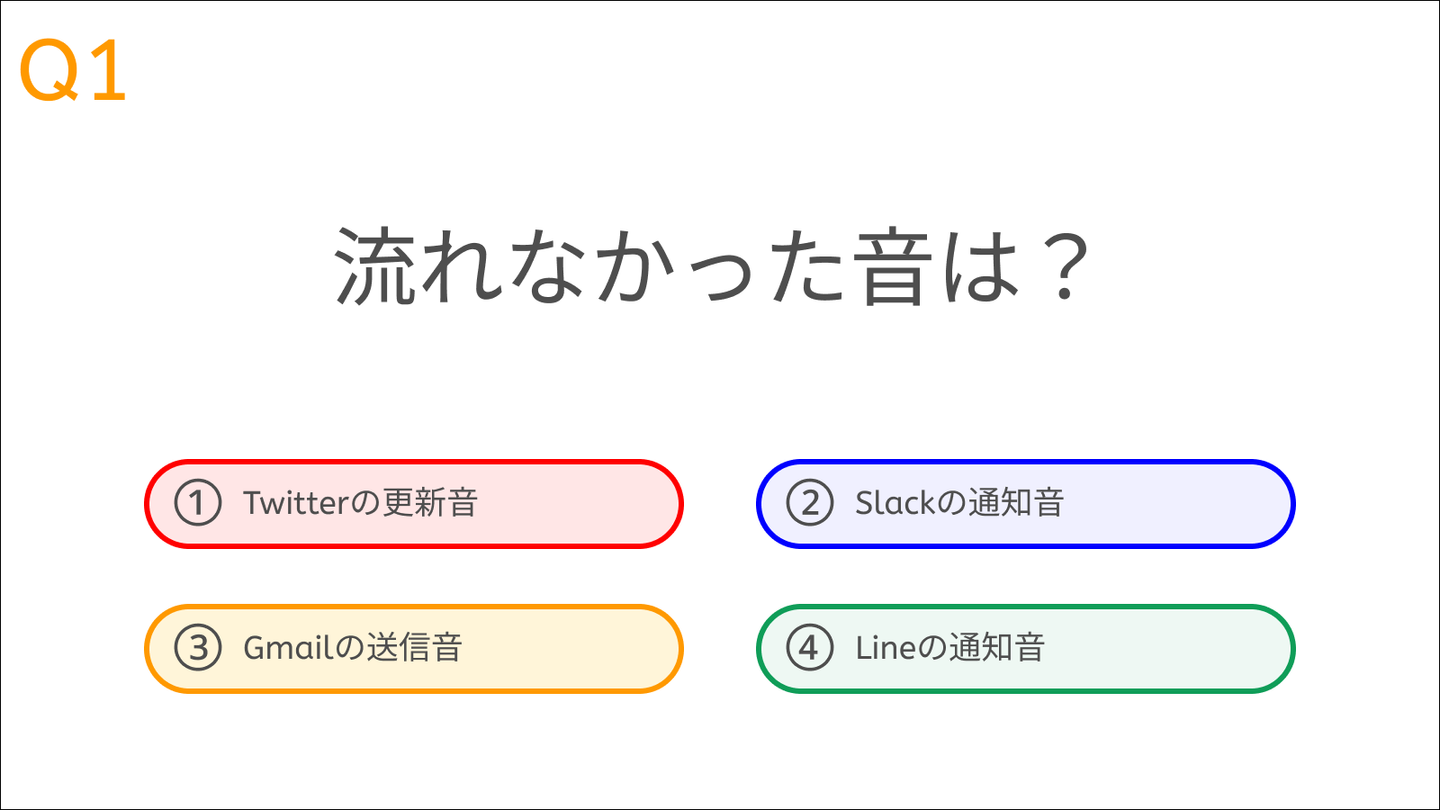The height and width of the screenshot is (810, 1440).
Task: Click the circled number 1 icon
Action: pos(198,503)
